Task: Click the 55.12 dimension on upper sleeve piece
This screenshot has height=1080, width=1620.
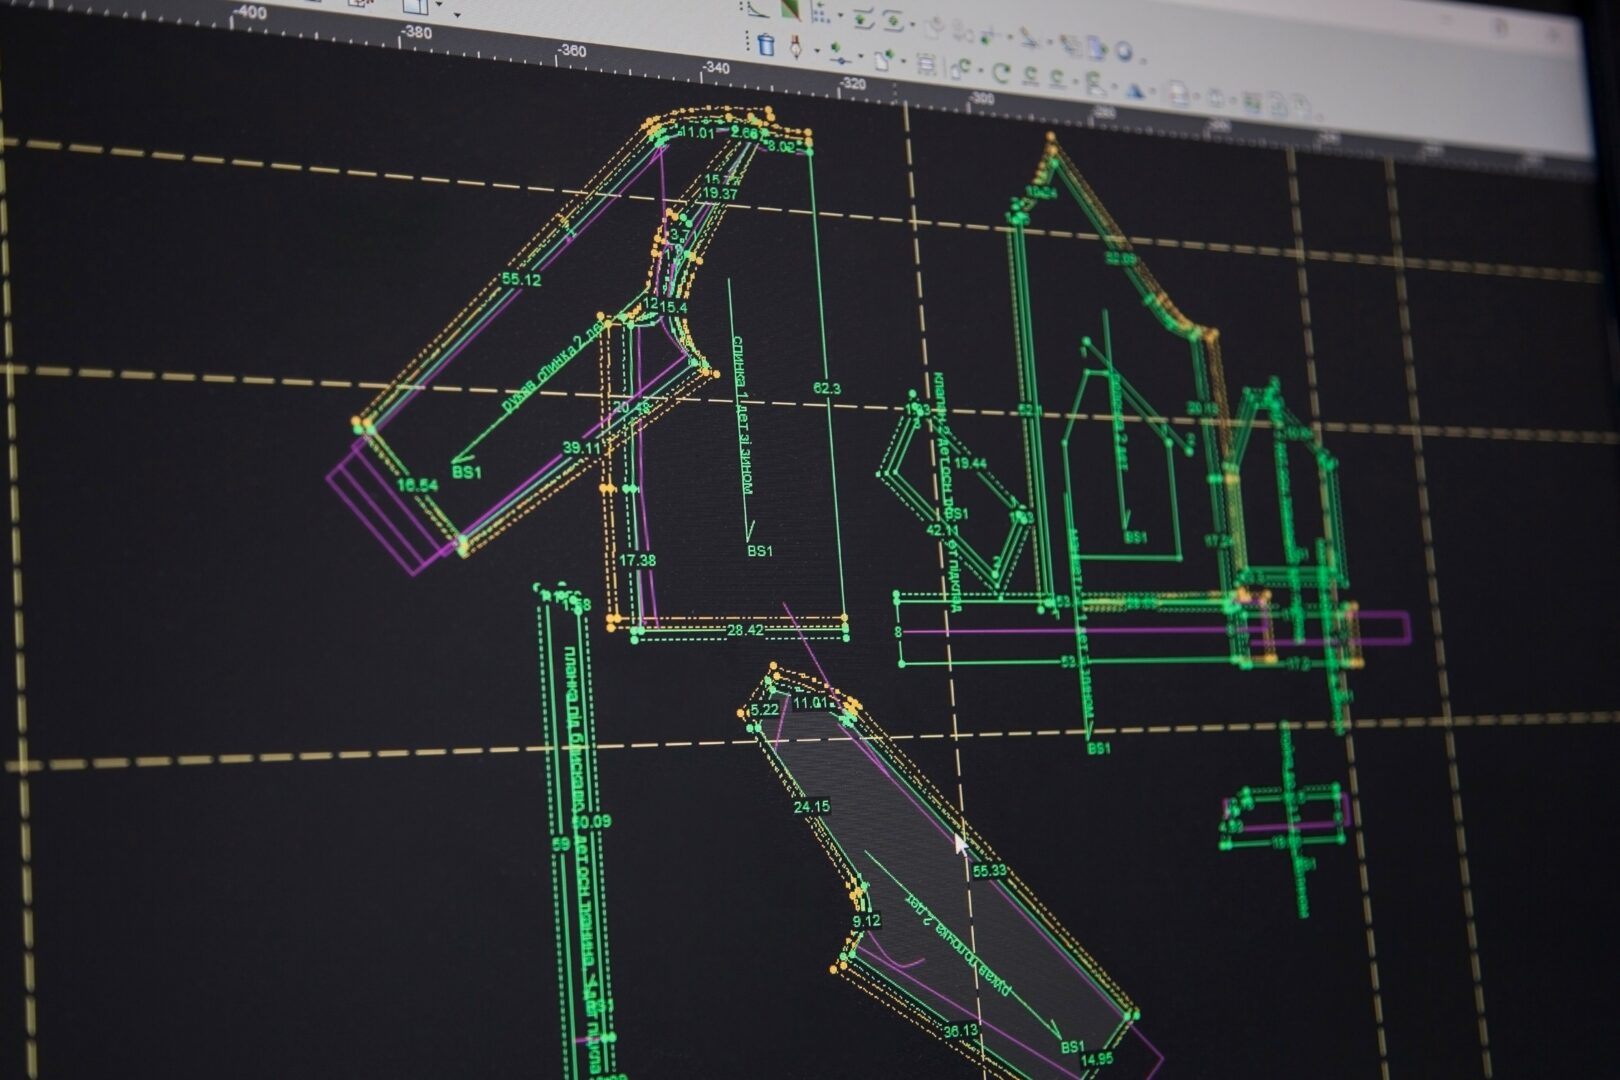Action: [x=521, y=279]
